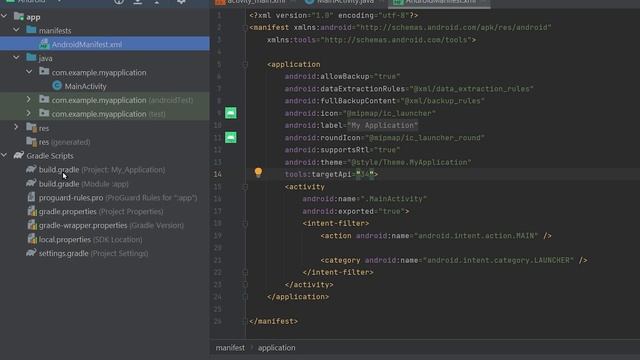Select the res (generated) label
640x360 pixels.
(x=64, y=142)
